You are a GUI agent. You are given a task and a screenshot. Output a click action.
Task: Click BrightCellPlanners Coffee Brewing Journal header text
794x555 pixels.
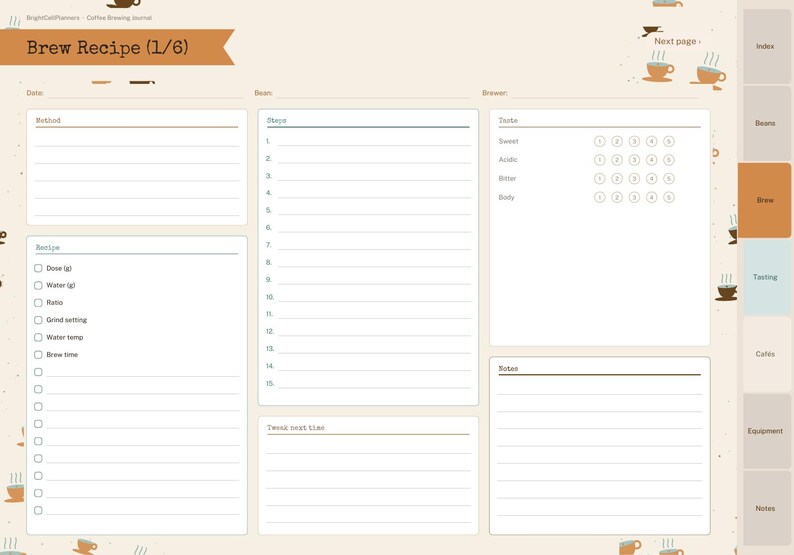click(x=89, y=18)
